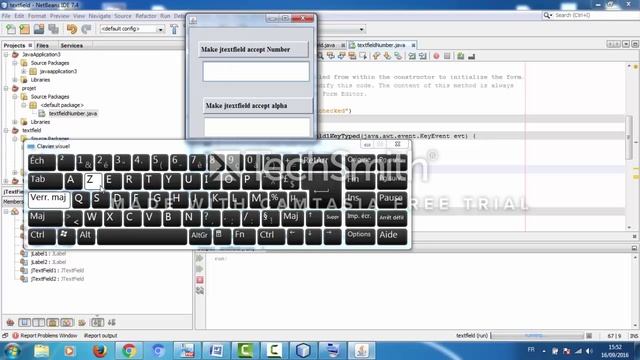Expand Libraries under projet
640x360 pixels.
15,122
